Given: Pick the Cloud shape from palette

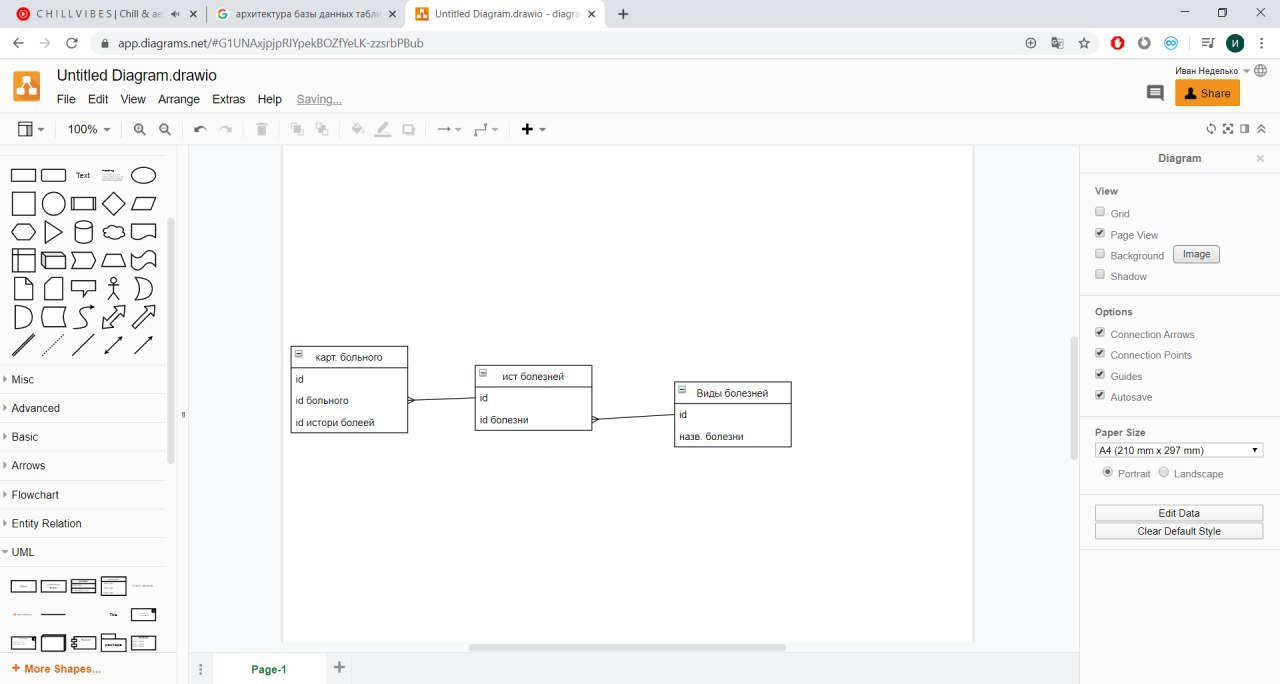Looking at the screenshot, I should click(x=114, y=232).
